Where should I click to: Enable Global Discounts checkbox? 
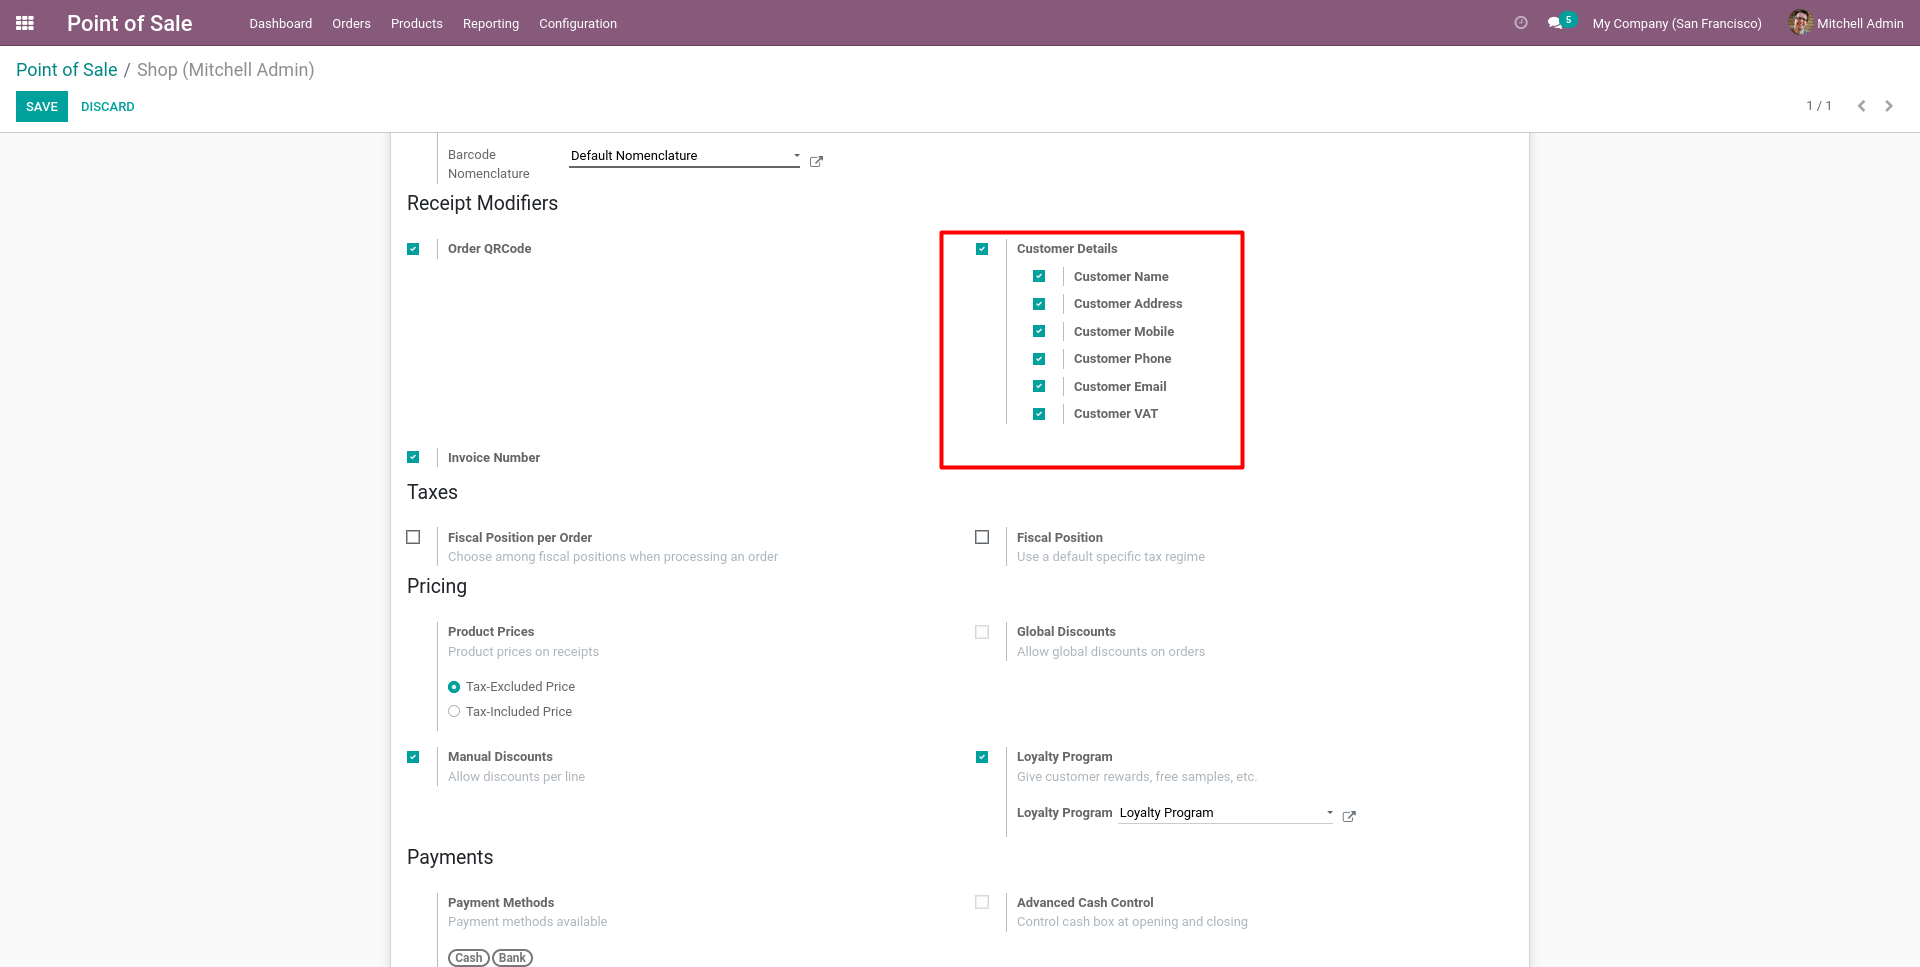pyautogui.click(x=982, y=632)
